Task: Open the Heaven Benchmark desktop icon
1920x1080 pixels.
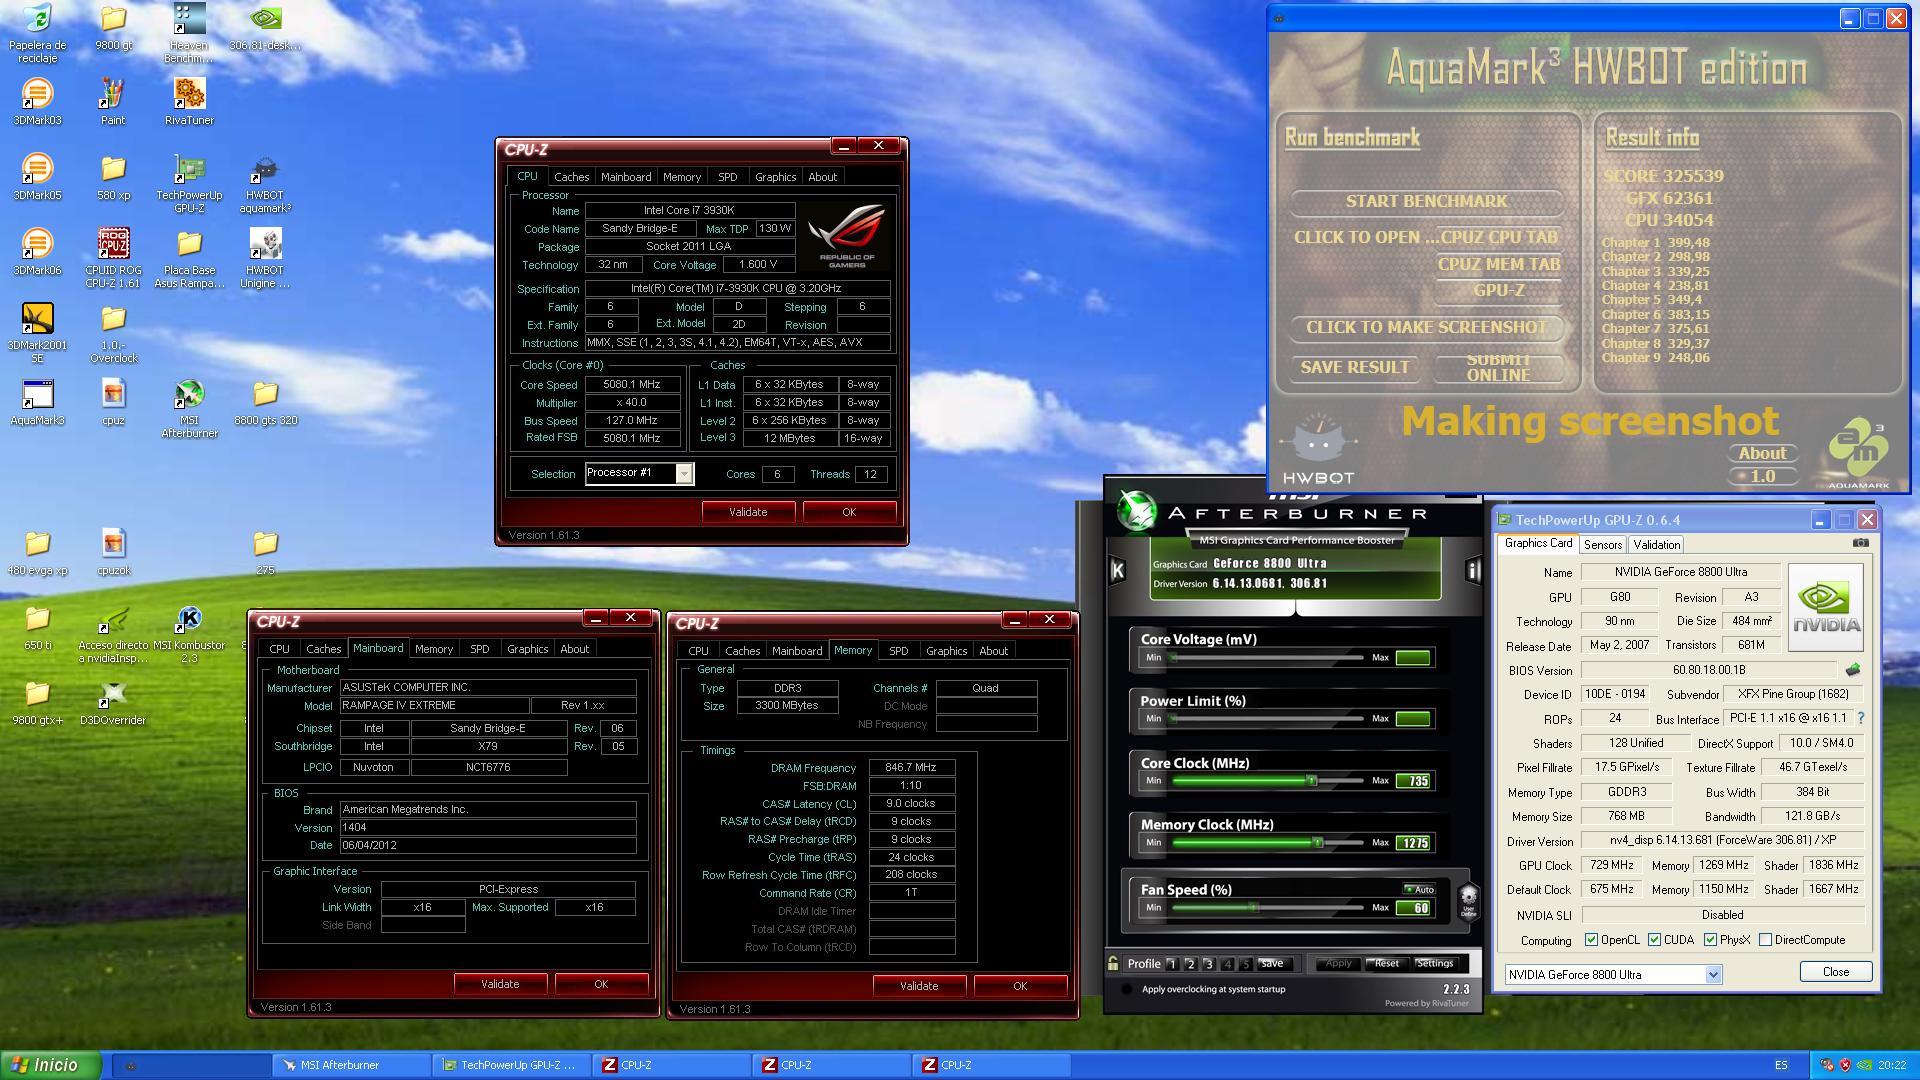Action: point(189,33)
